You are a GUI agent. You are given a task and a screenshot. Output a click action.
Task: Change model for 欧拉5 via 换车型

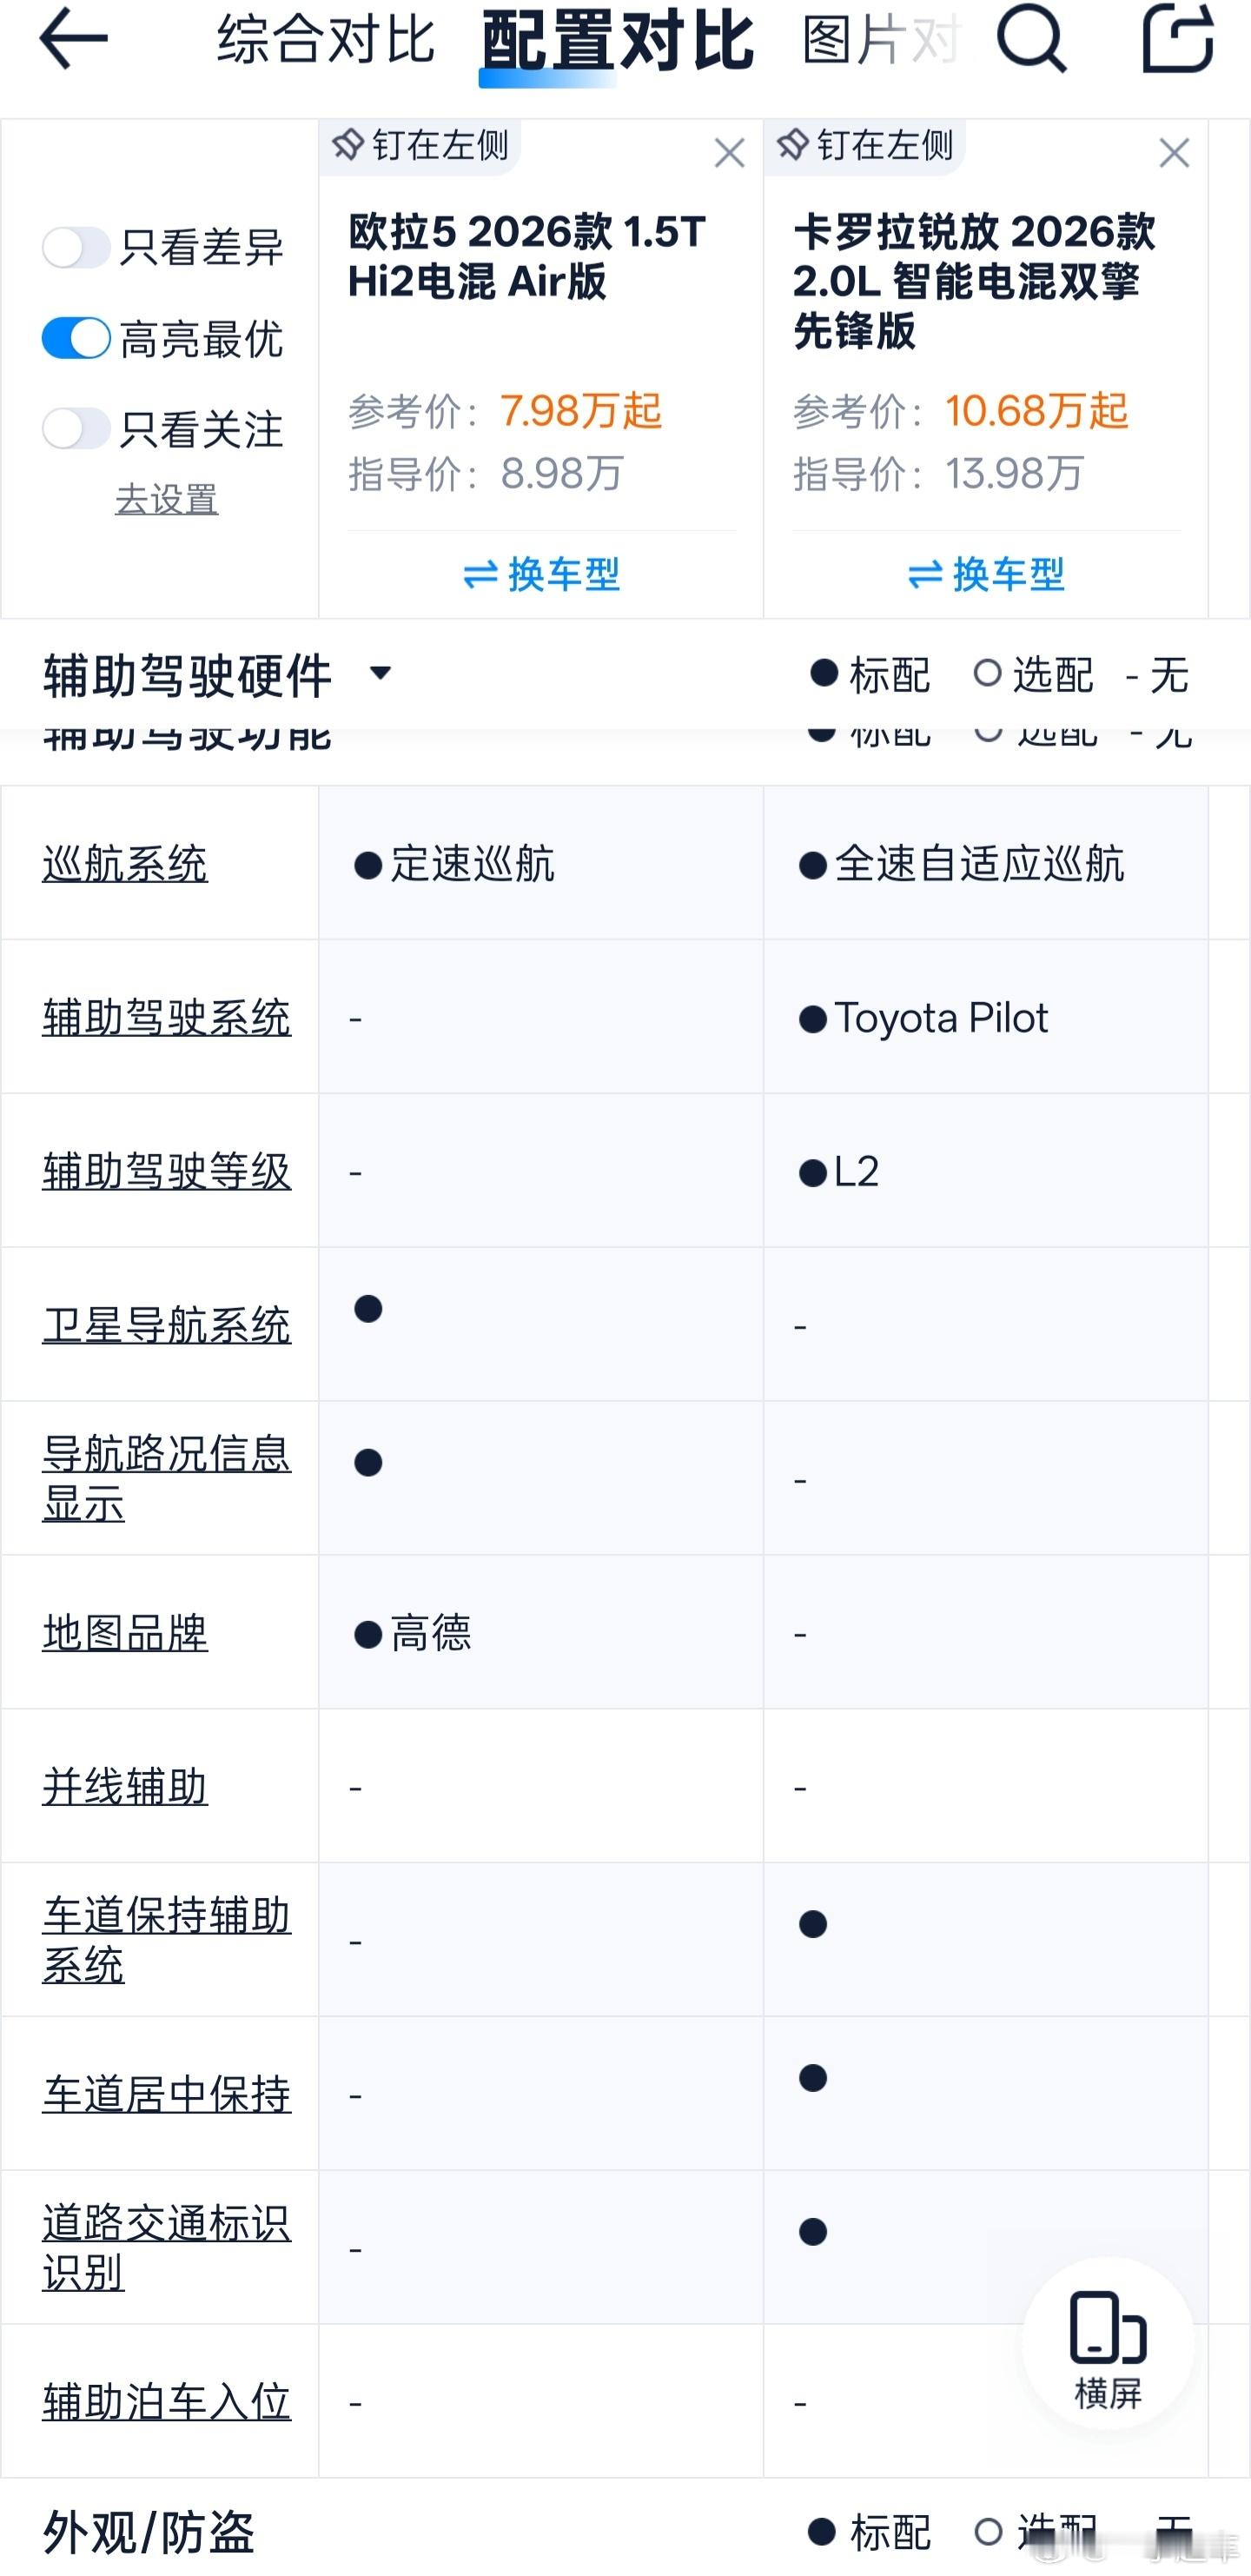[x=541, y=575]
